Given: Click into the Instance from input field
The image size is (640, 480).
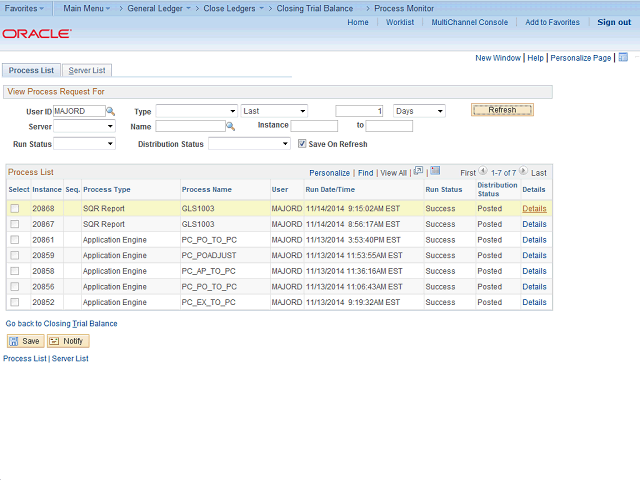Looking at the screenshot, I should click(x=314, y=126).
